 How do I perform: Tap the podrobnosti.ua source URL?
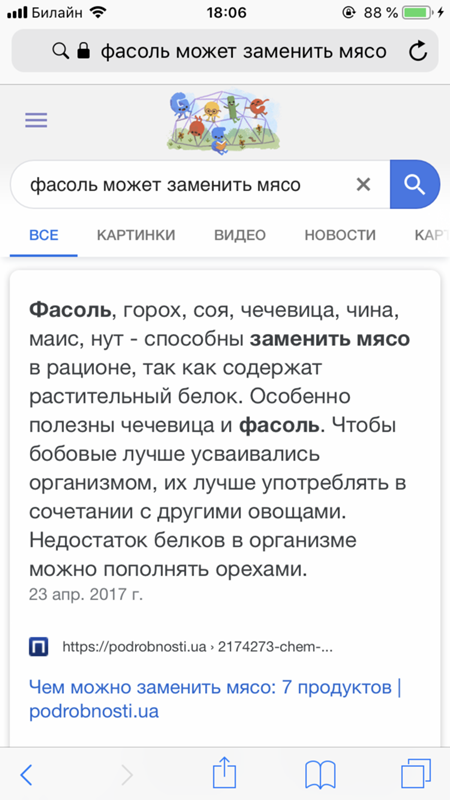coord(197,647)
